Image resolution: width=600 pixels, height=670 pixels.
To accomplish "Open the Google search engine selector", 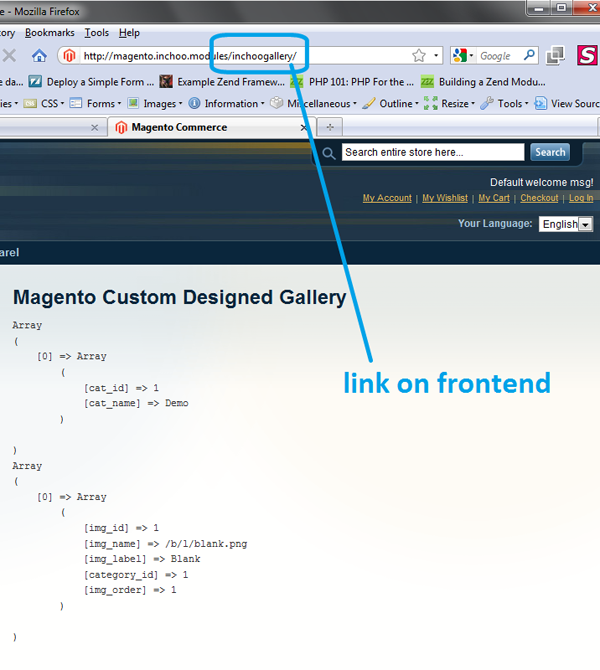I will click(x=463, y=56).
